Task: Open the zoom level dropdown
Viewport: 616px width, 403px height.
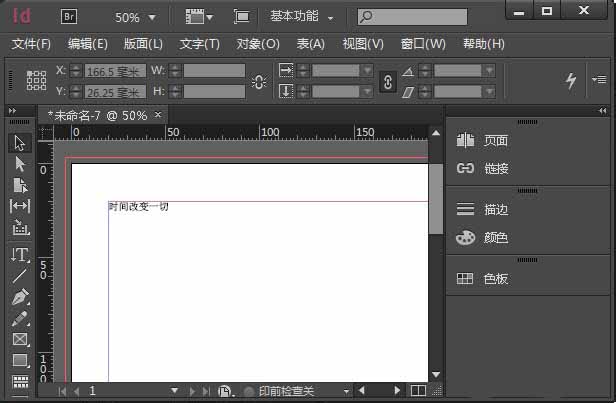Action: (x=152, y=17)
